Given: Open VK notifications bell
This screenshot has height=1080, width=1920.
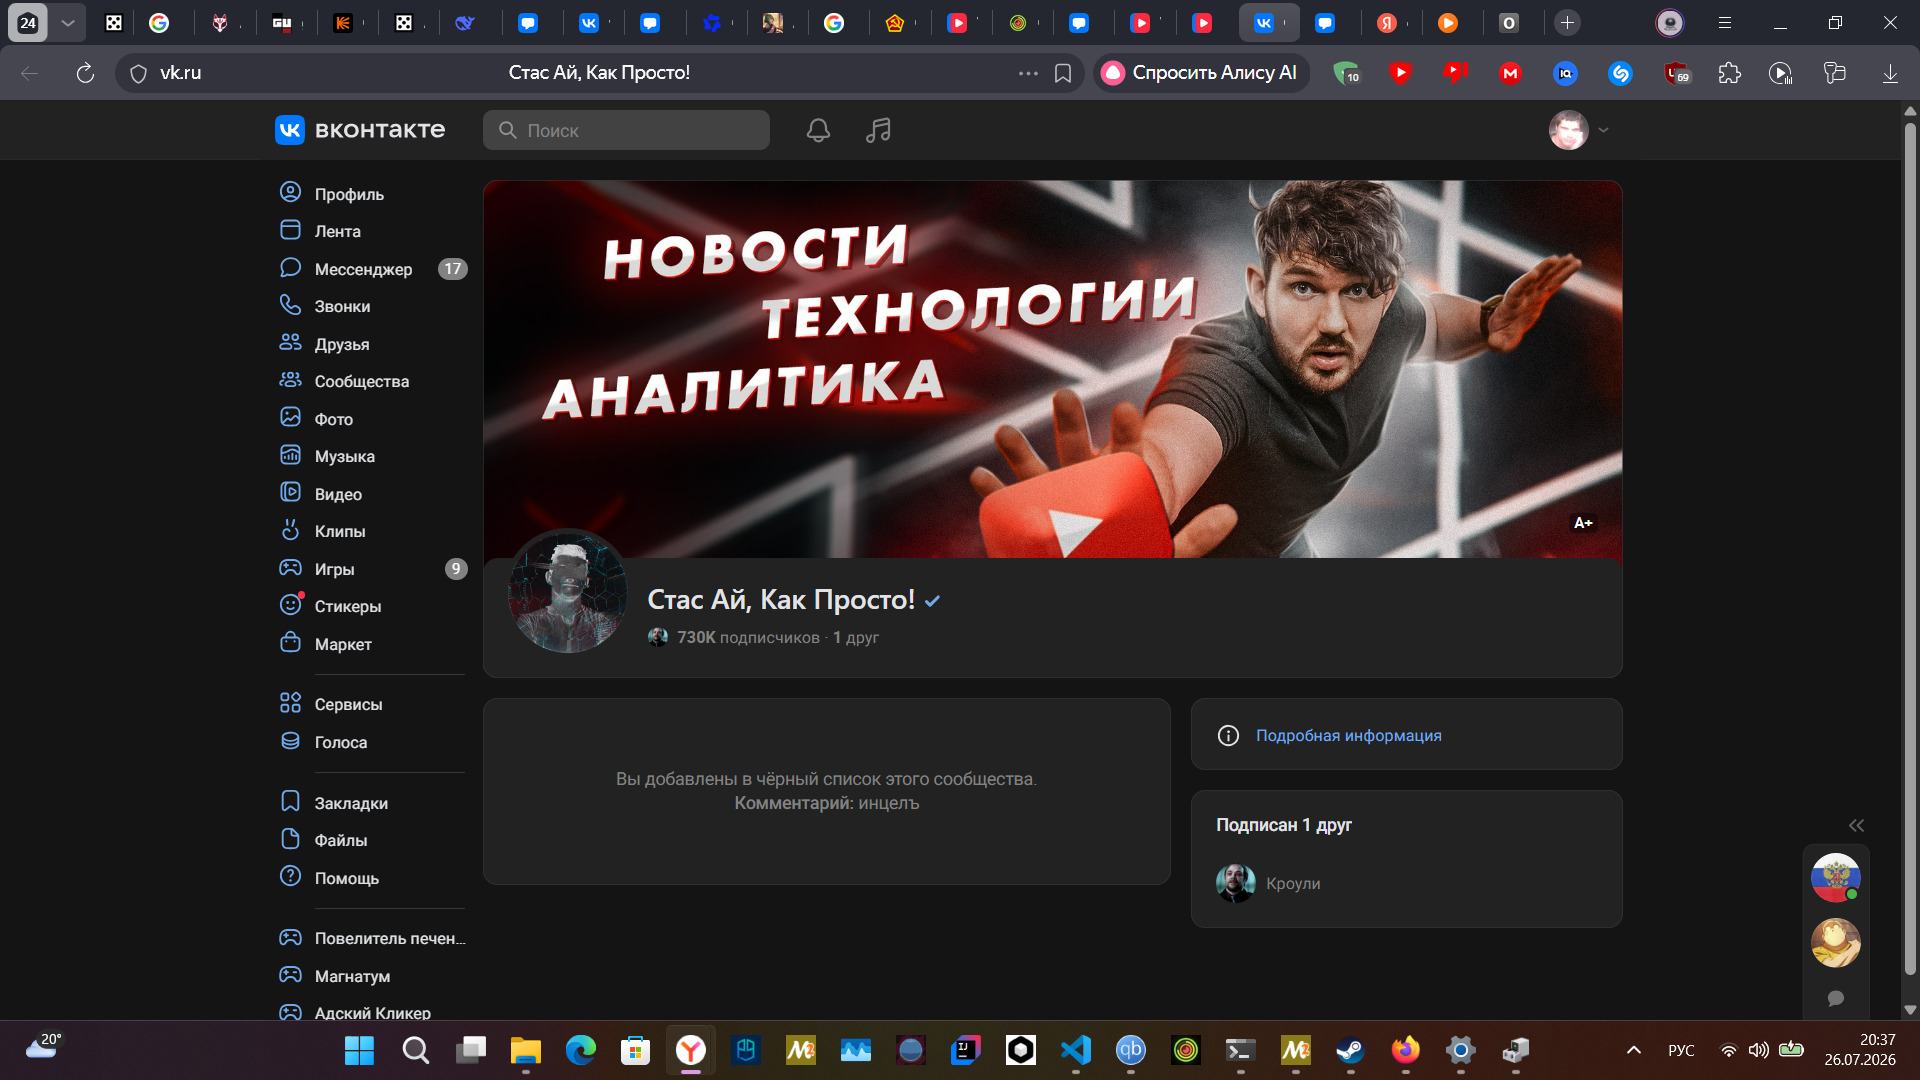Looking at the screenshot, I should 818,130.
